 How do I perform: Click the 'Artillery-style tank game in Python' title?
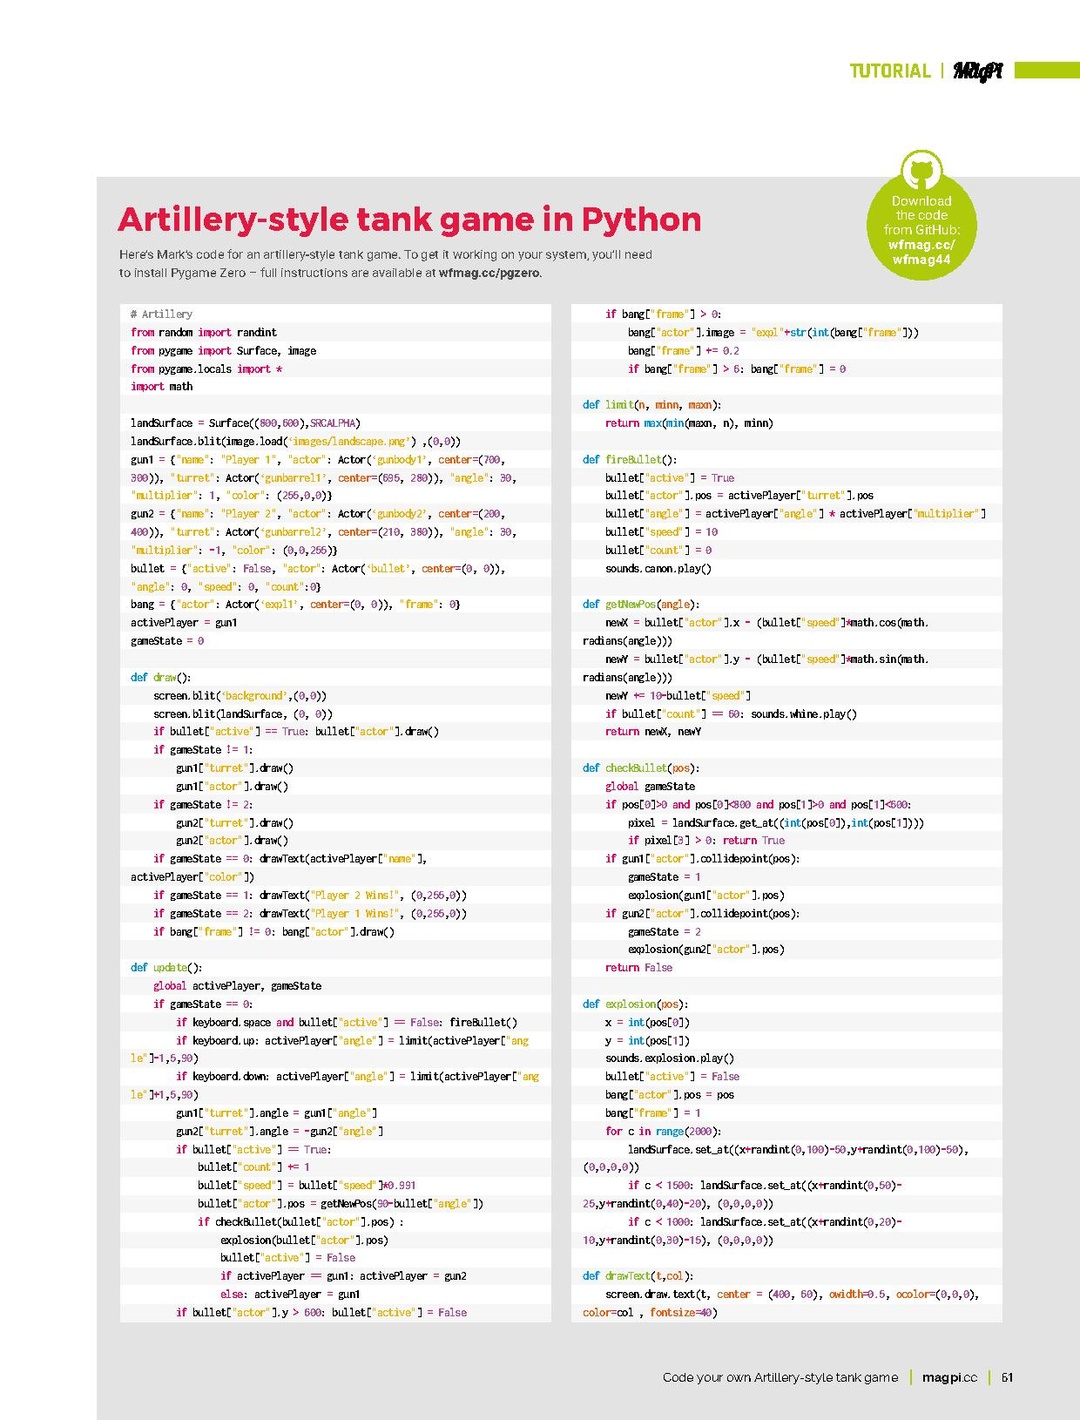[x=409, y=219]
